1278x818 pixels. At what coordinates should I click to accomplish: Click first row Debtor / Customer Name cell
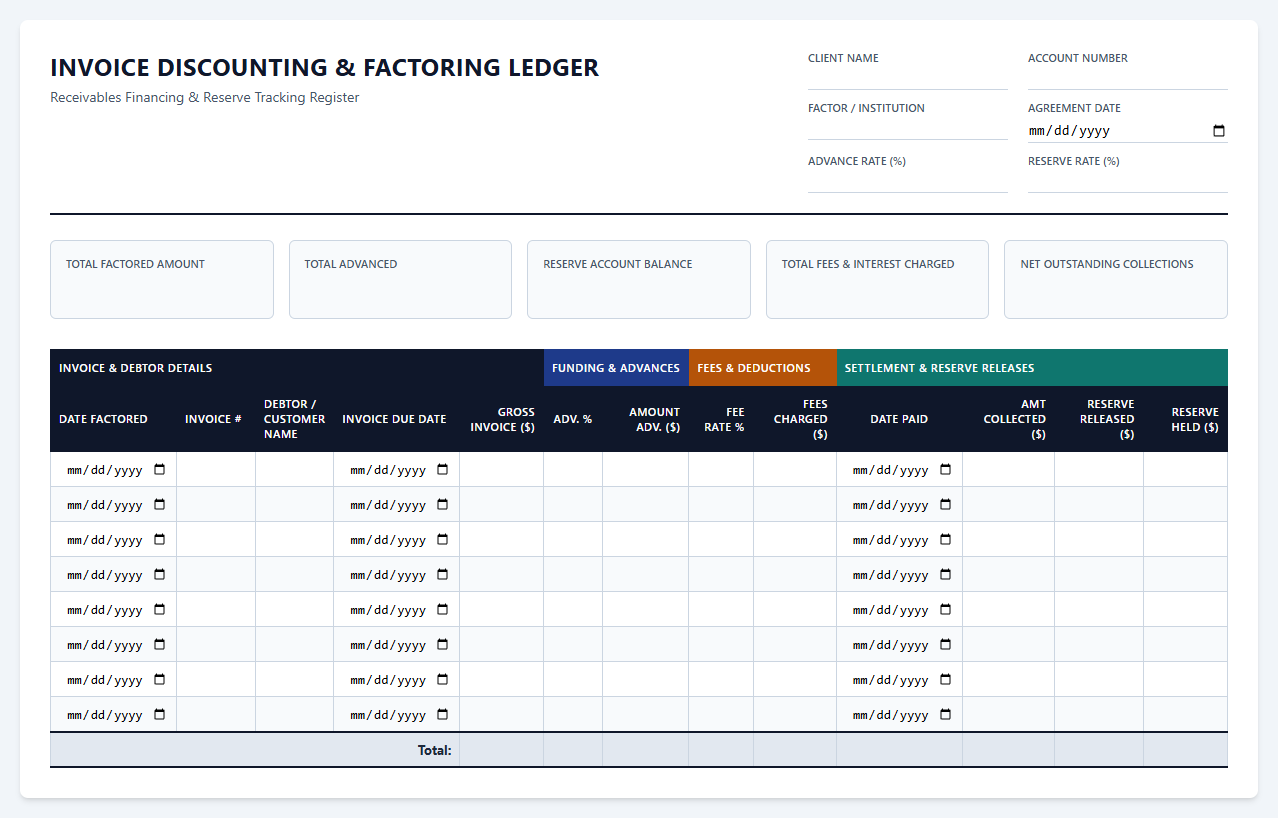point(295,469)
